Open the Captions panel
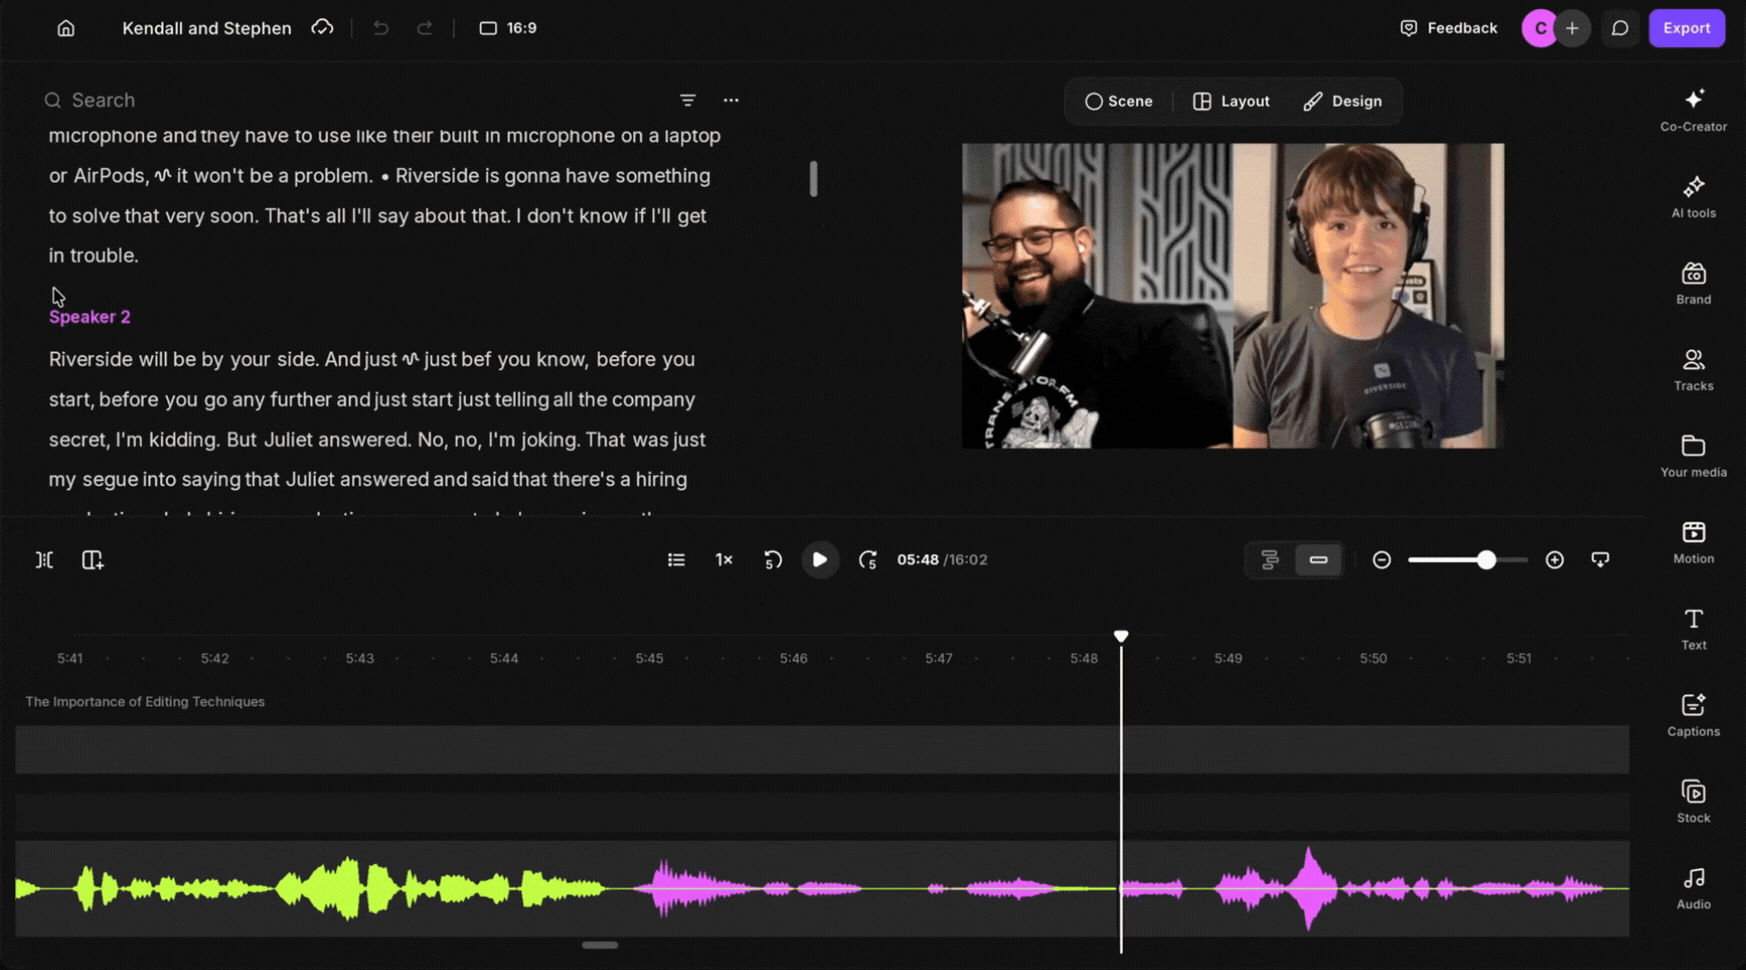This screenshot has height=970, width=1746. tap(1693, 715)
